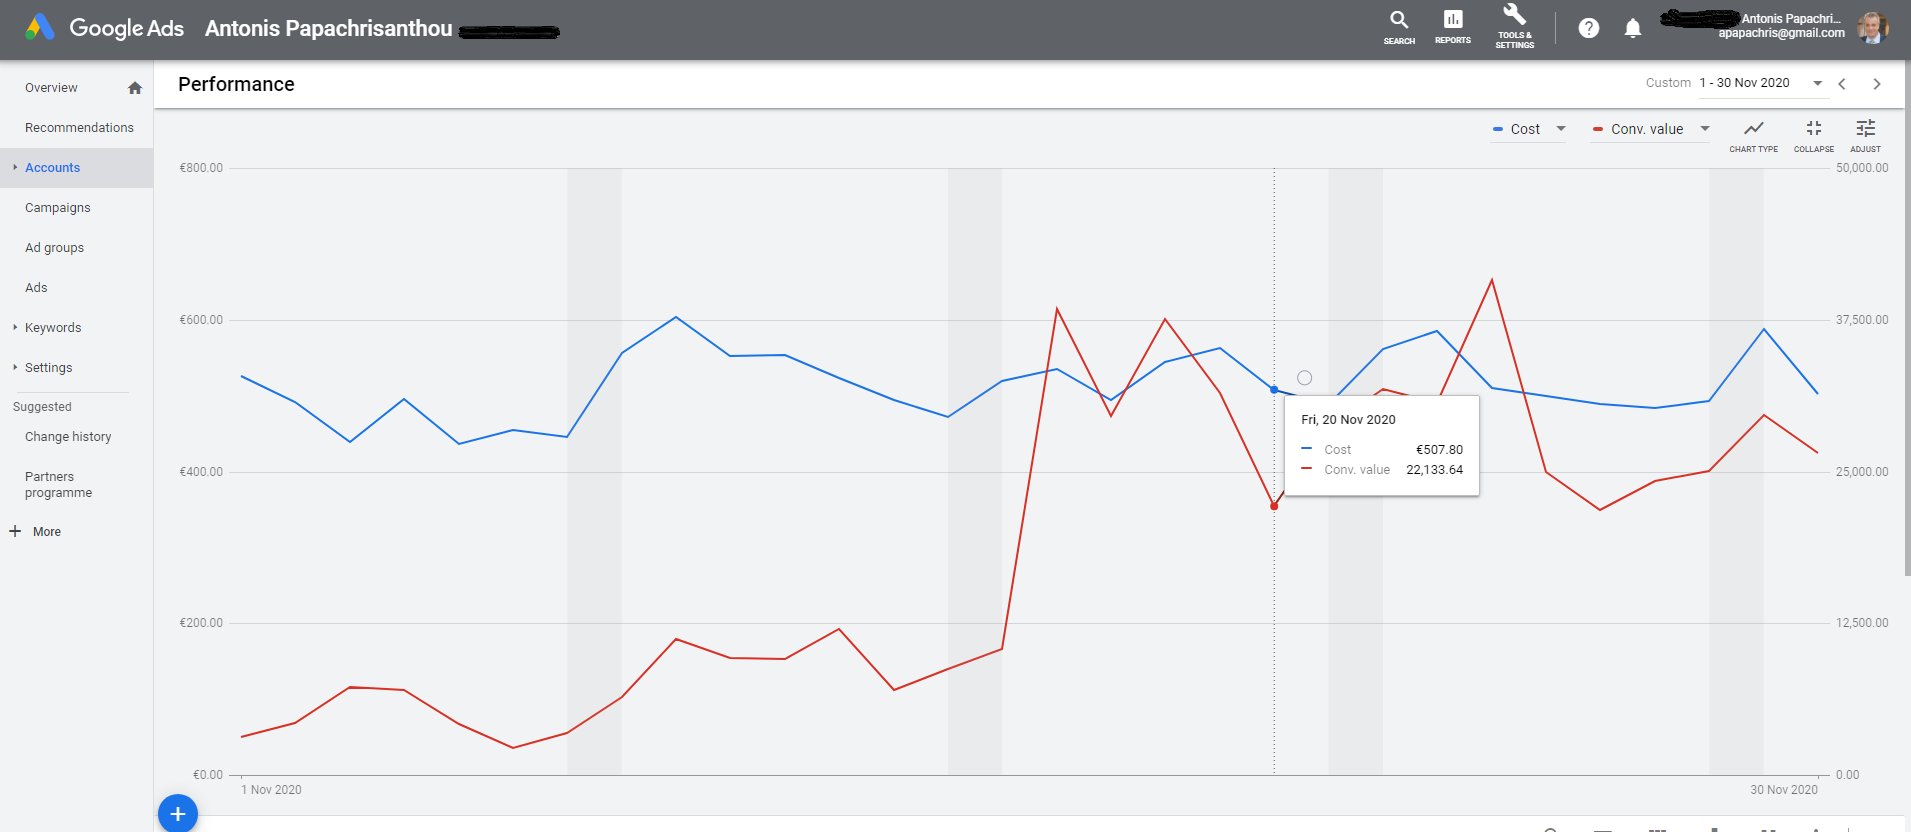Click the Google Ads logo
Screen dimensions: 1911x832
coord(106,28)
